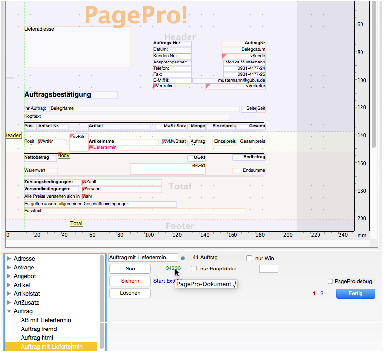
Task: Select the Auftrag html list entry
Action: (37, 337)
